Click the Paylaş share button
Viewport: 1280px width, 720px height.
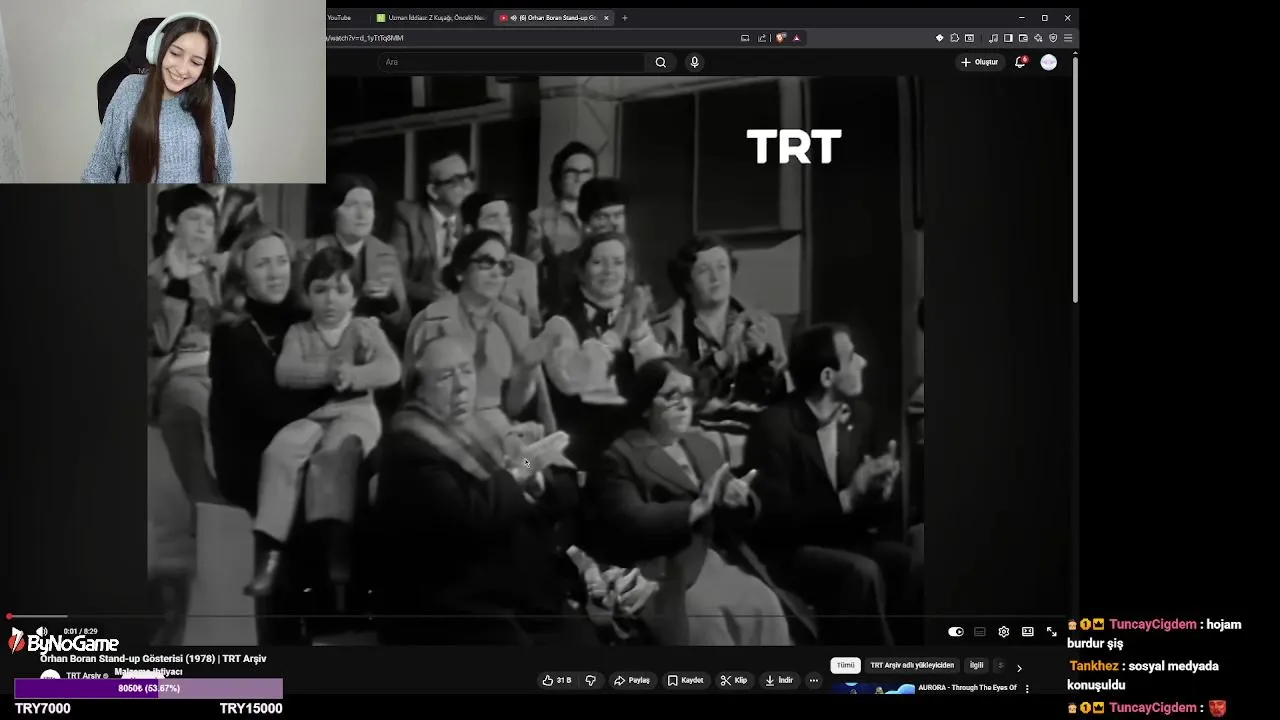632,680
